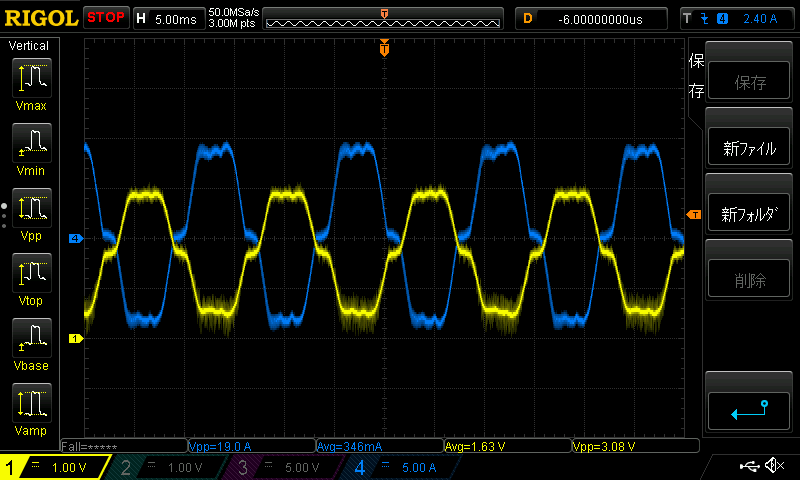Select channel 1 tab at 1.00 V

tap(55, 467)
